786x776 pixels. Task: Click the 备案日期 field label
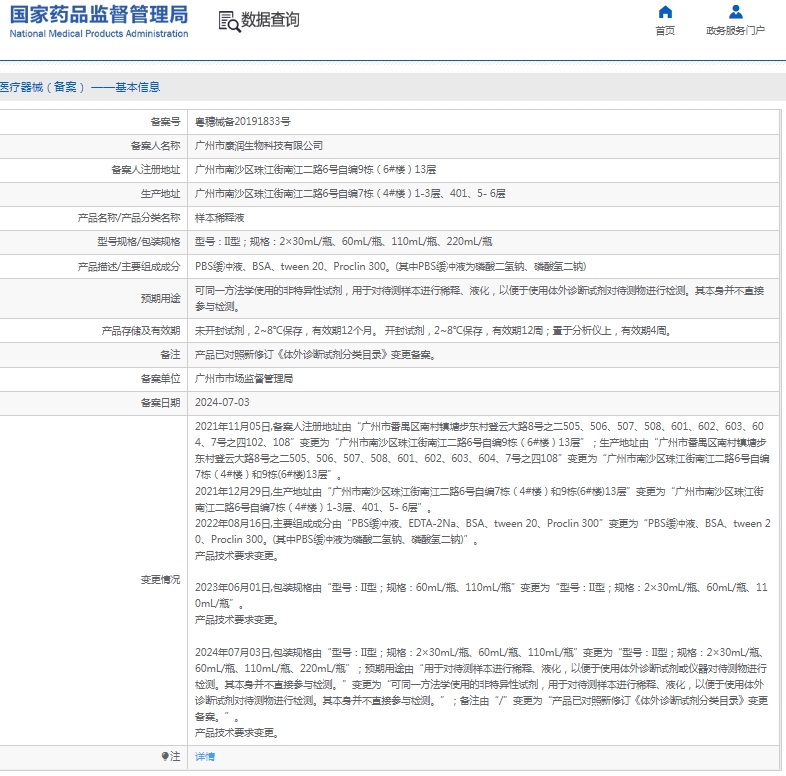pos(160,403)
